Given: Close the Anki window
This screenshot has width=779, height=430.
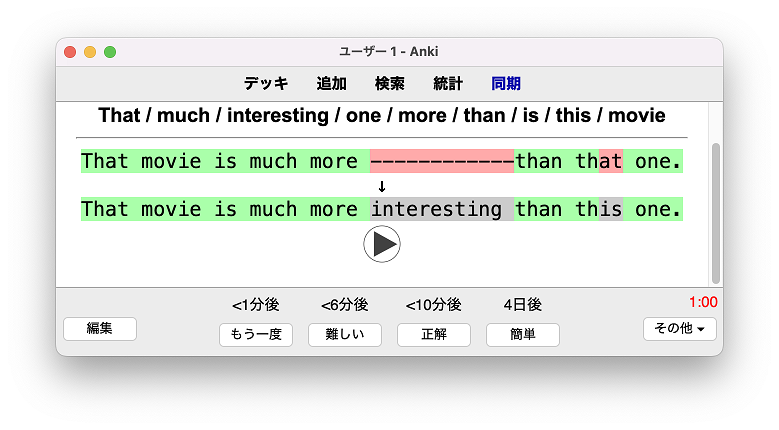Looking at the screenshot, I should pos(70,52).
